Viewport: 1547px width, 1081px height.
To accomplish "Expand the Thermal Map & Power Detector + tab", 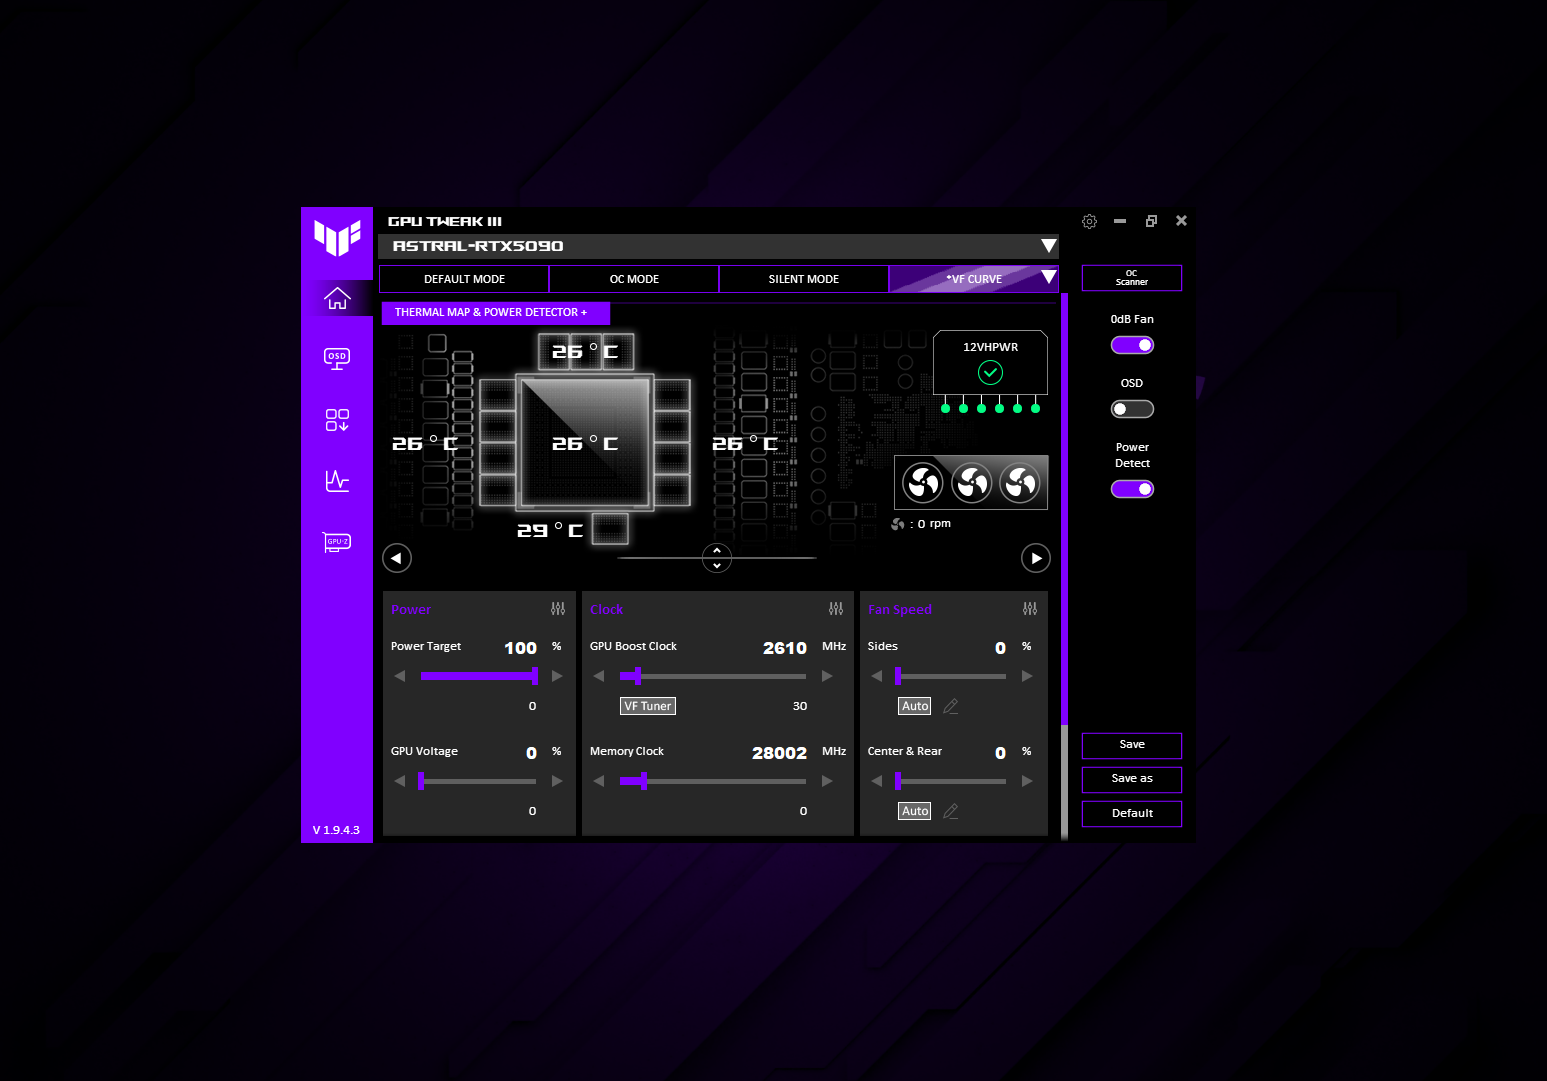I will coord(495,312).
